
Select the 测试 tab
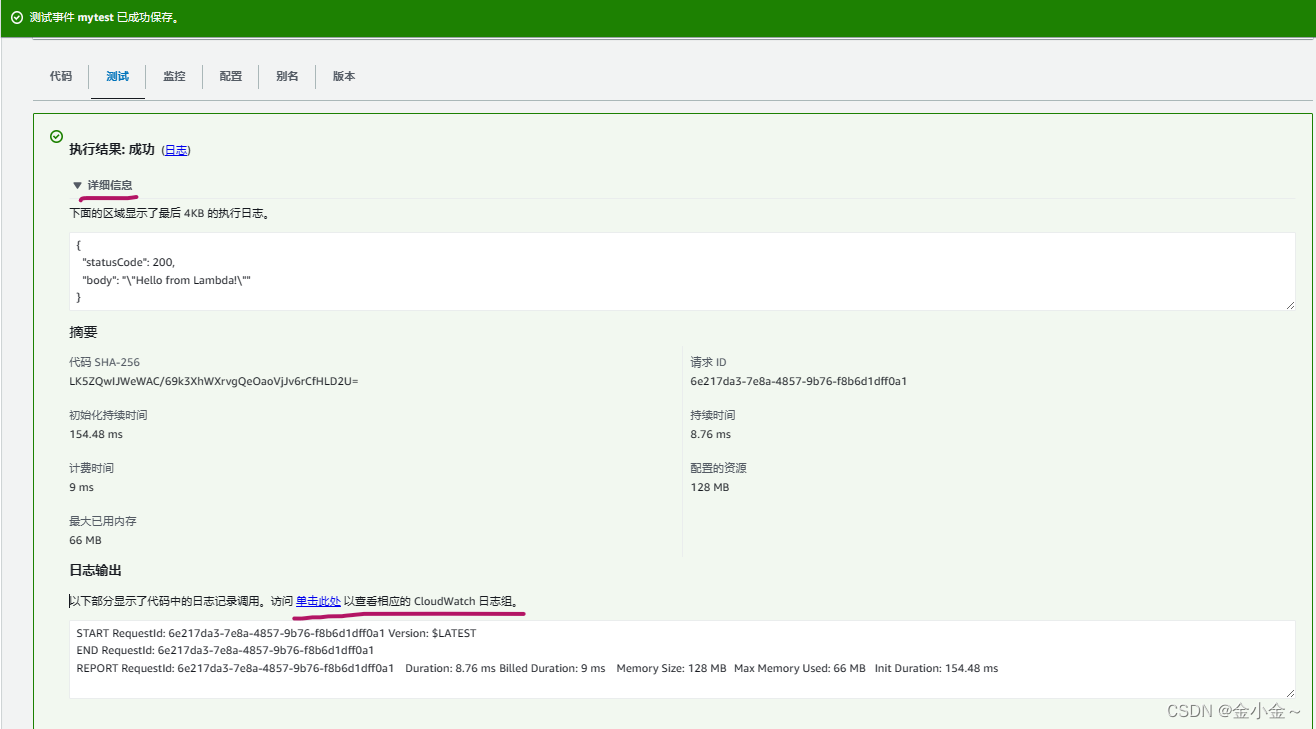click(x=118, y=76)
